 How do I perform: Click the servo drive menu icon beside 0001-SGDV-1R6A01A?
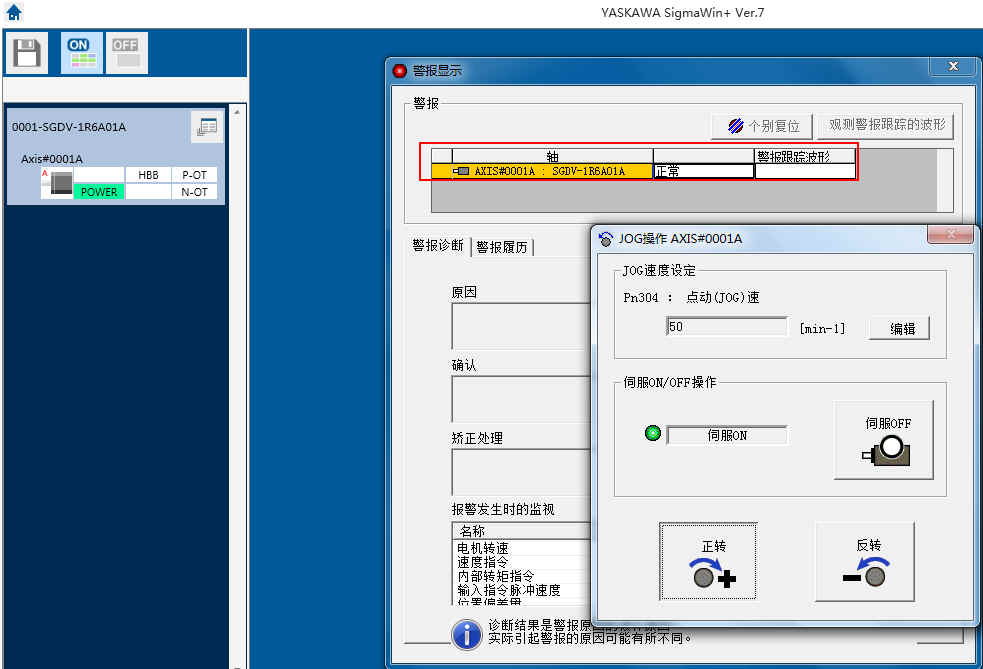coord(207,127)
